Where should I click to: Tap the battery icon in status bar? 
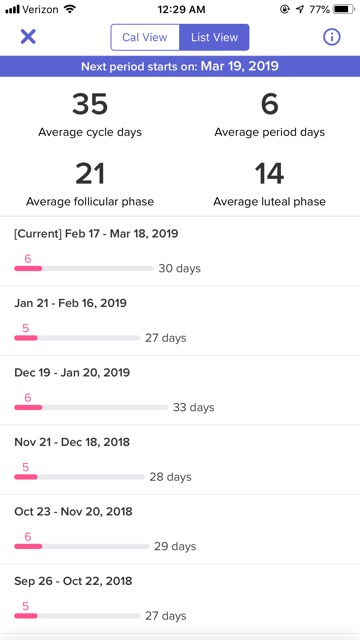344,9
